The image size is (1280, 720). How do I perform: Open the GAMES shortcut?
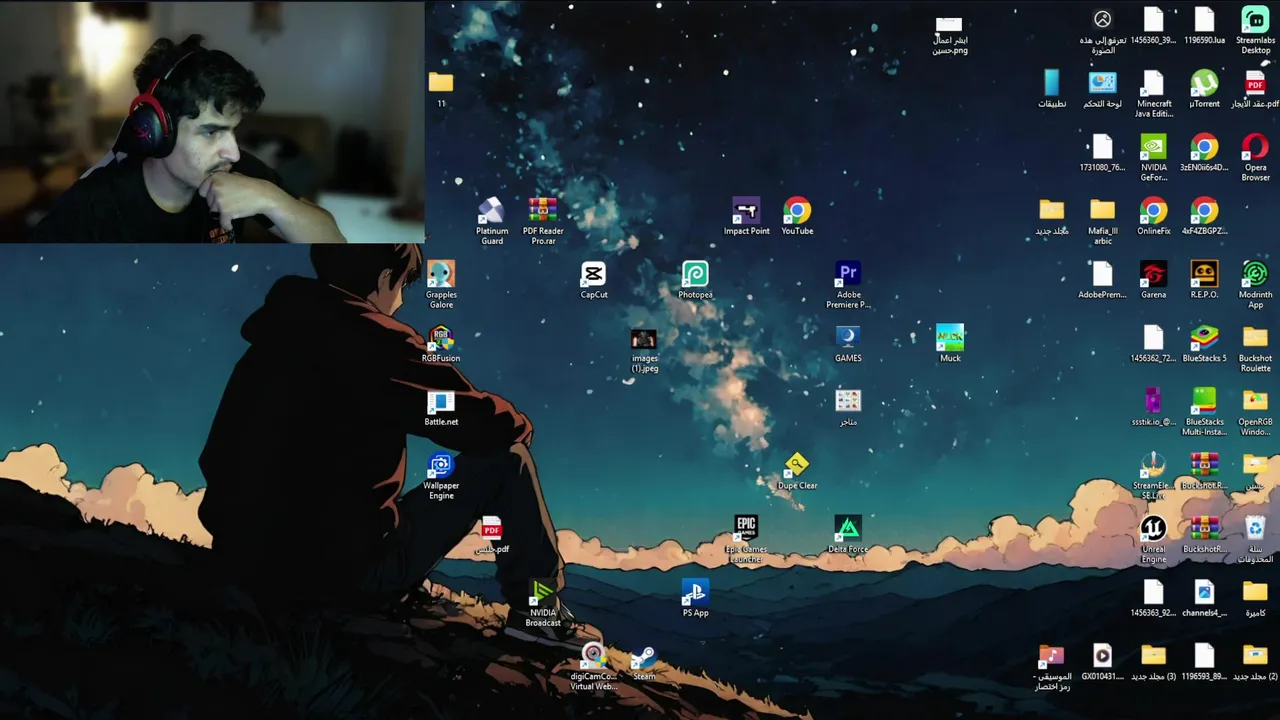tap(848, 344)
